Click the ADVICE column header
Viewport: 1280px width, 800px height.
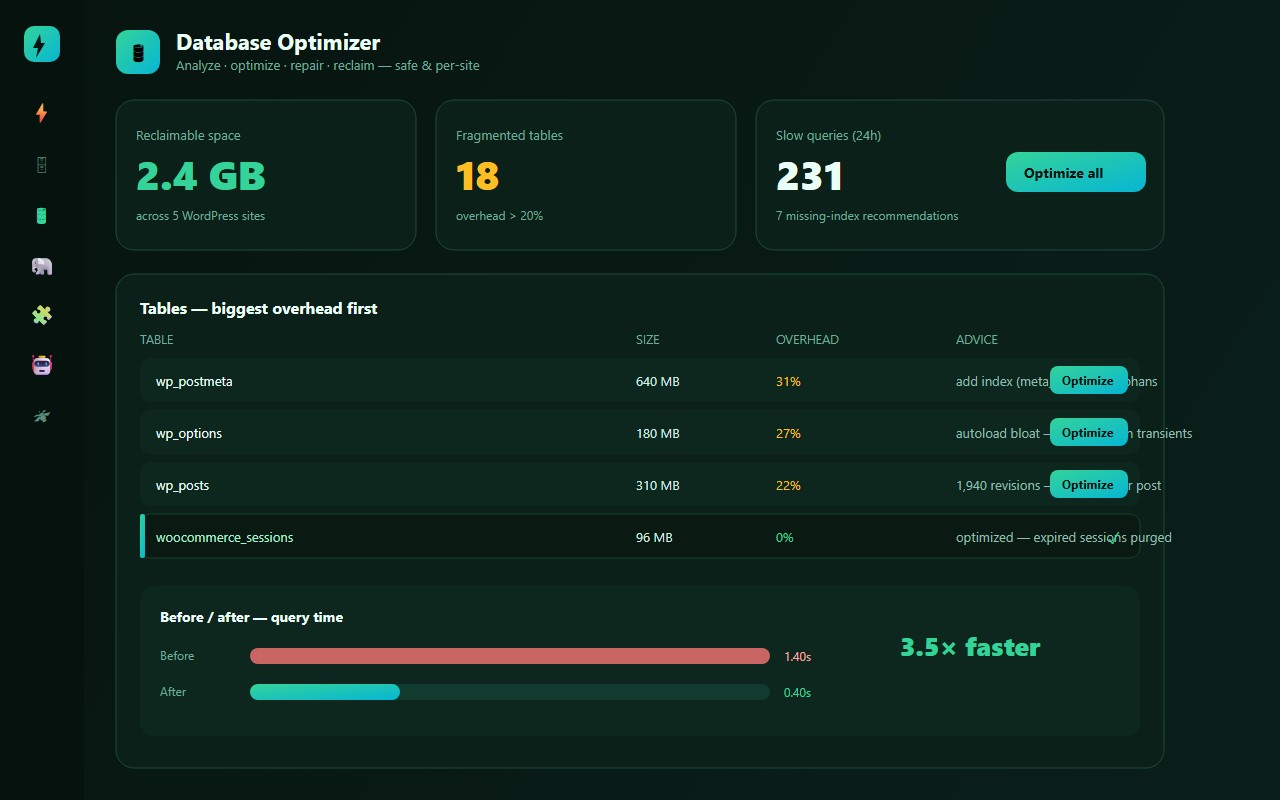click(977, 340)
